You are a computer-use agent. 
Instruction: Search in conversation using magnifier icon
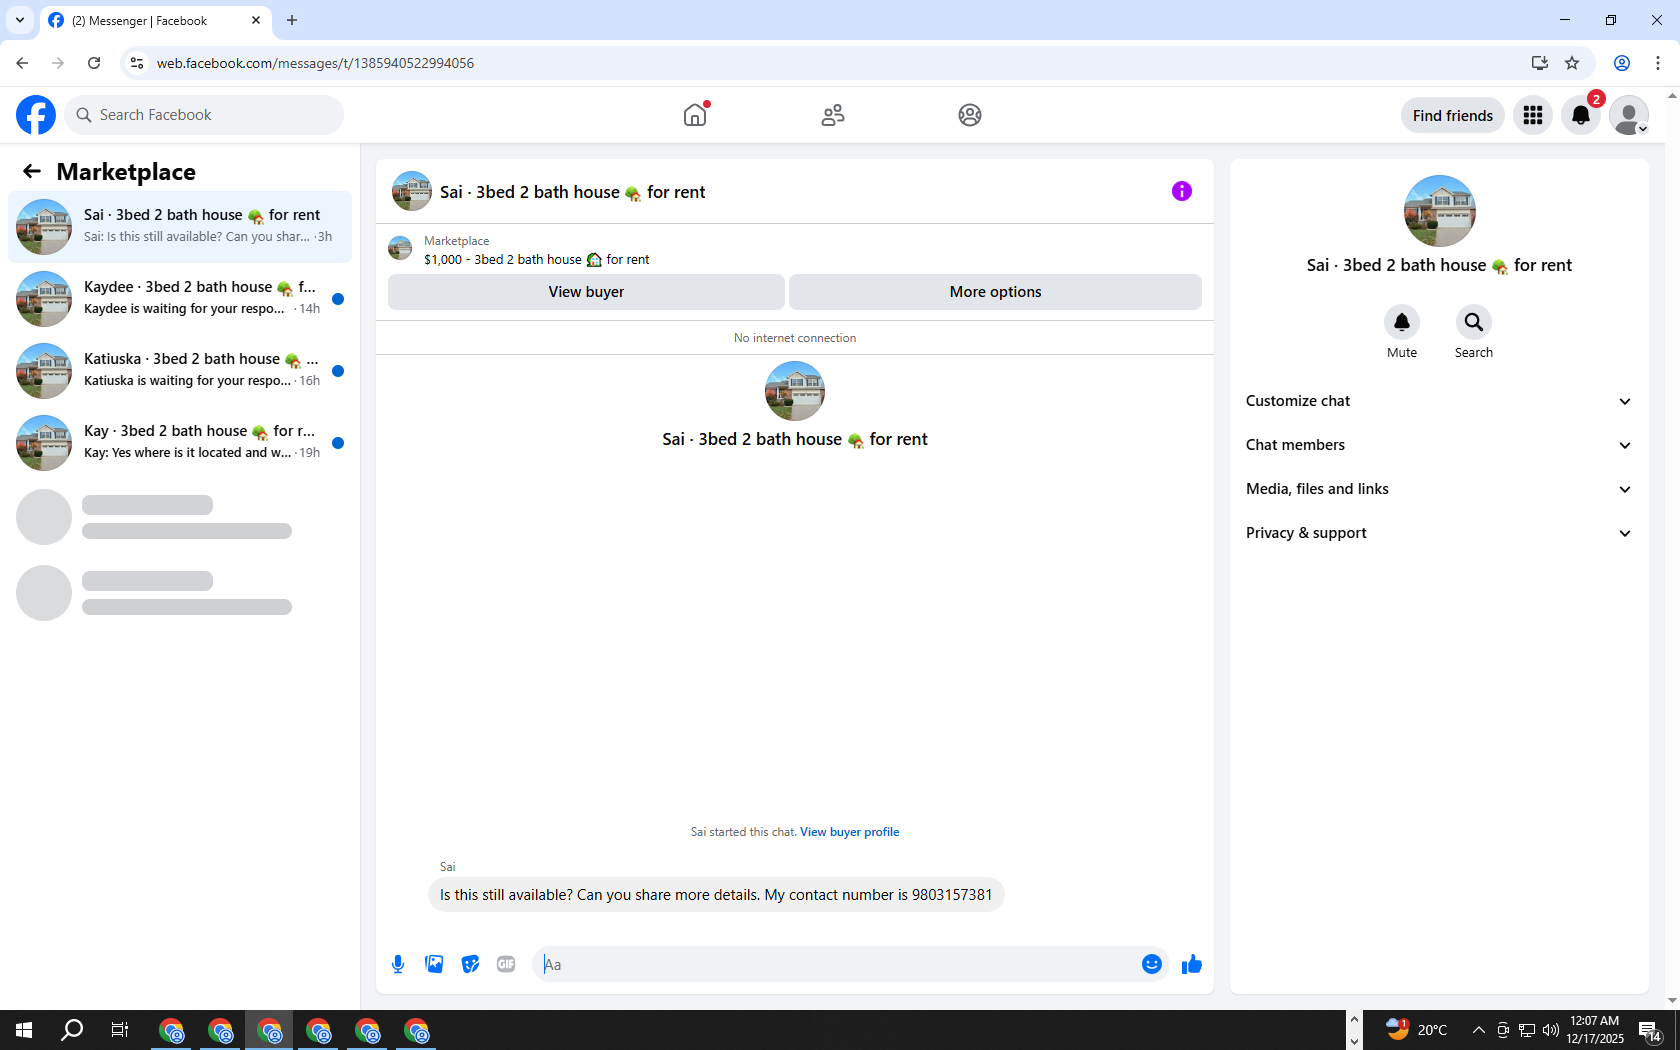point(1474,322)
